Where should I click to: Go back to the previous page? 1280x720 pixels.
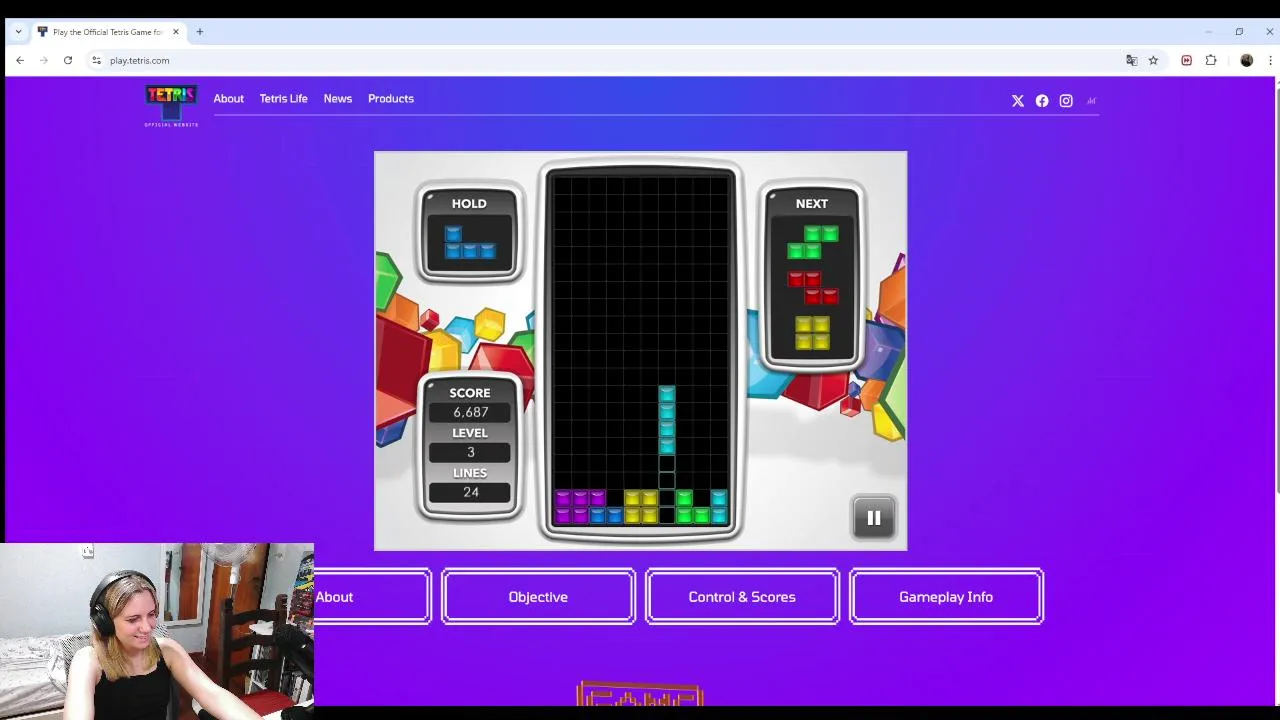click(20, 60)
